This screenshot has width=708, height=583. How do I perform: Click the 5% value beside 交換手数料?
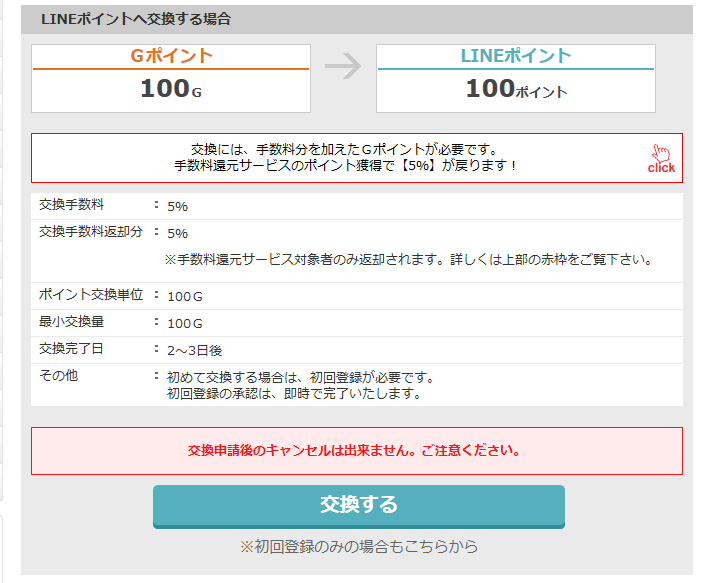(x=177, y=206)
